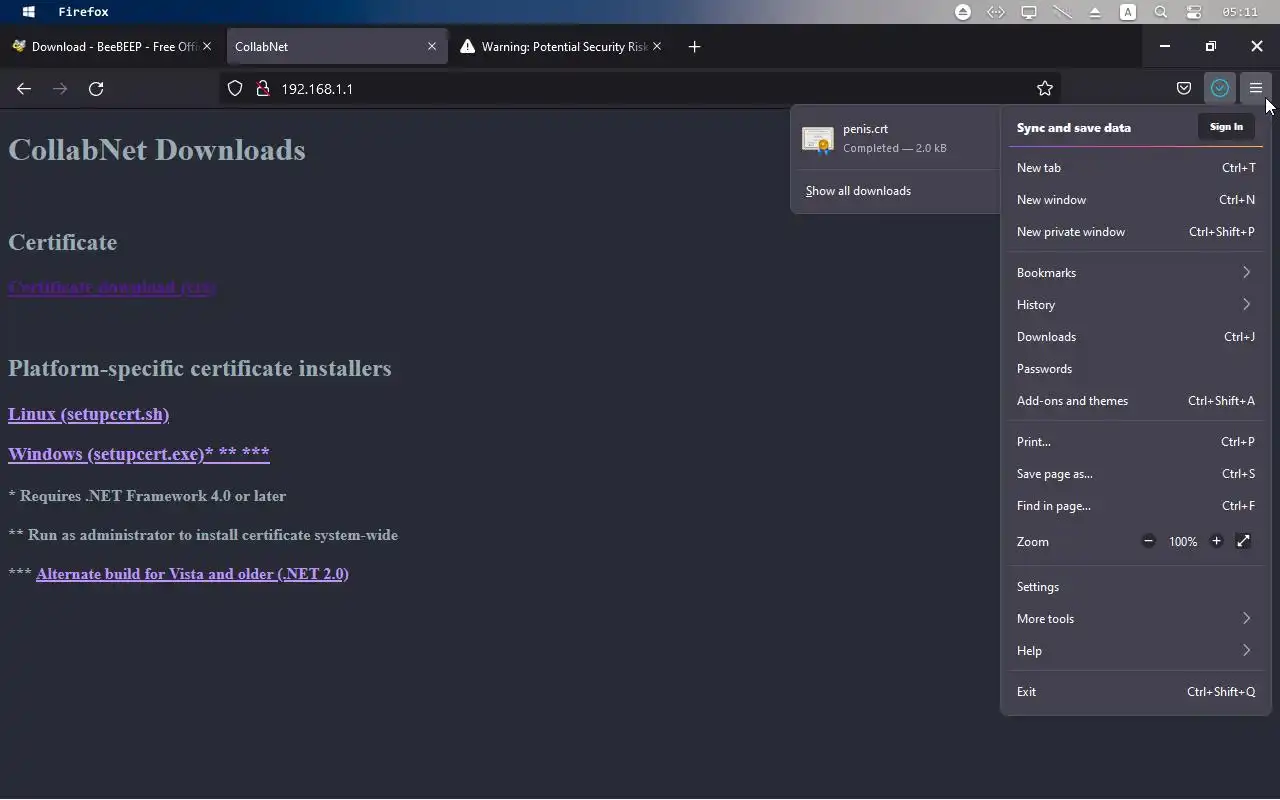This screenshot has height=800, width=1280.
Task: Click the plain eject triangle icon in tray
Action: pos(1094,12)
